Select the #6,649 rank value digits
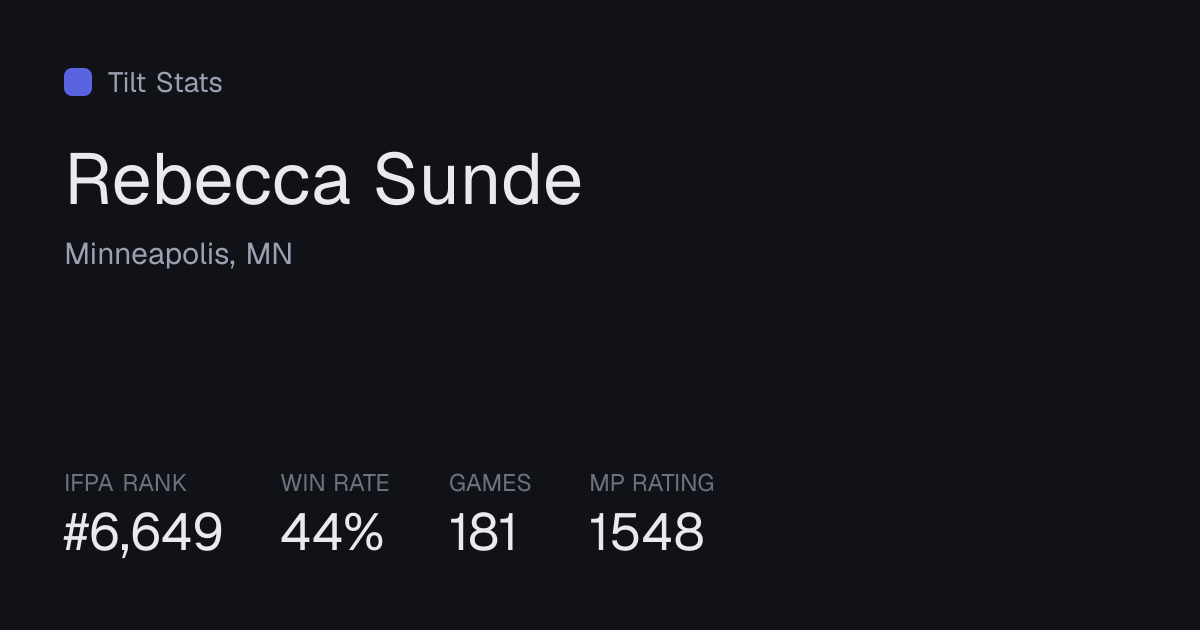The height and width of the screenshot is (630, 1200). pos(143,532)
